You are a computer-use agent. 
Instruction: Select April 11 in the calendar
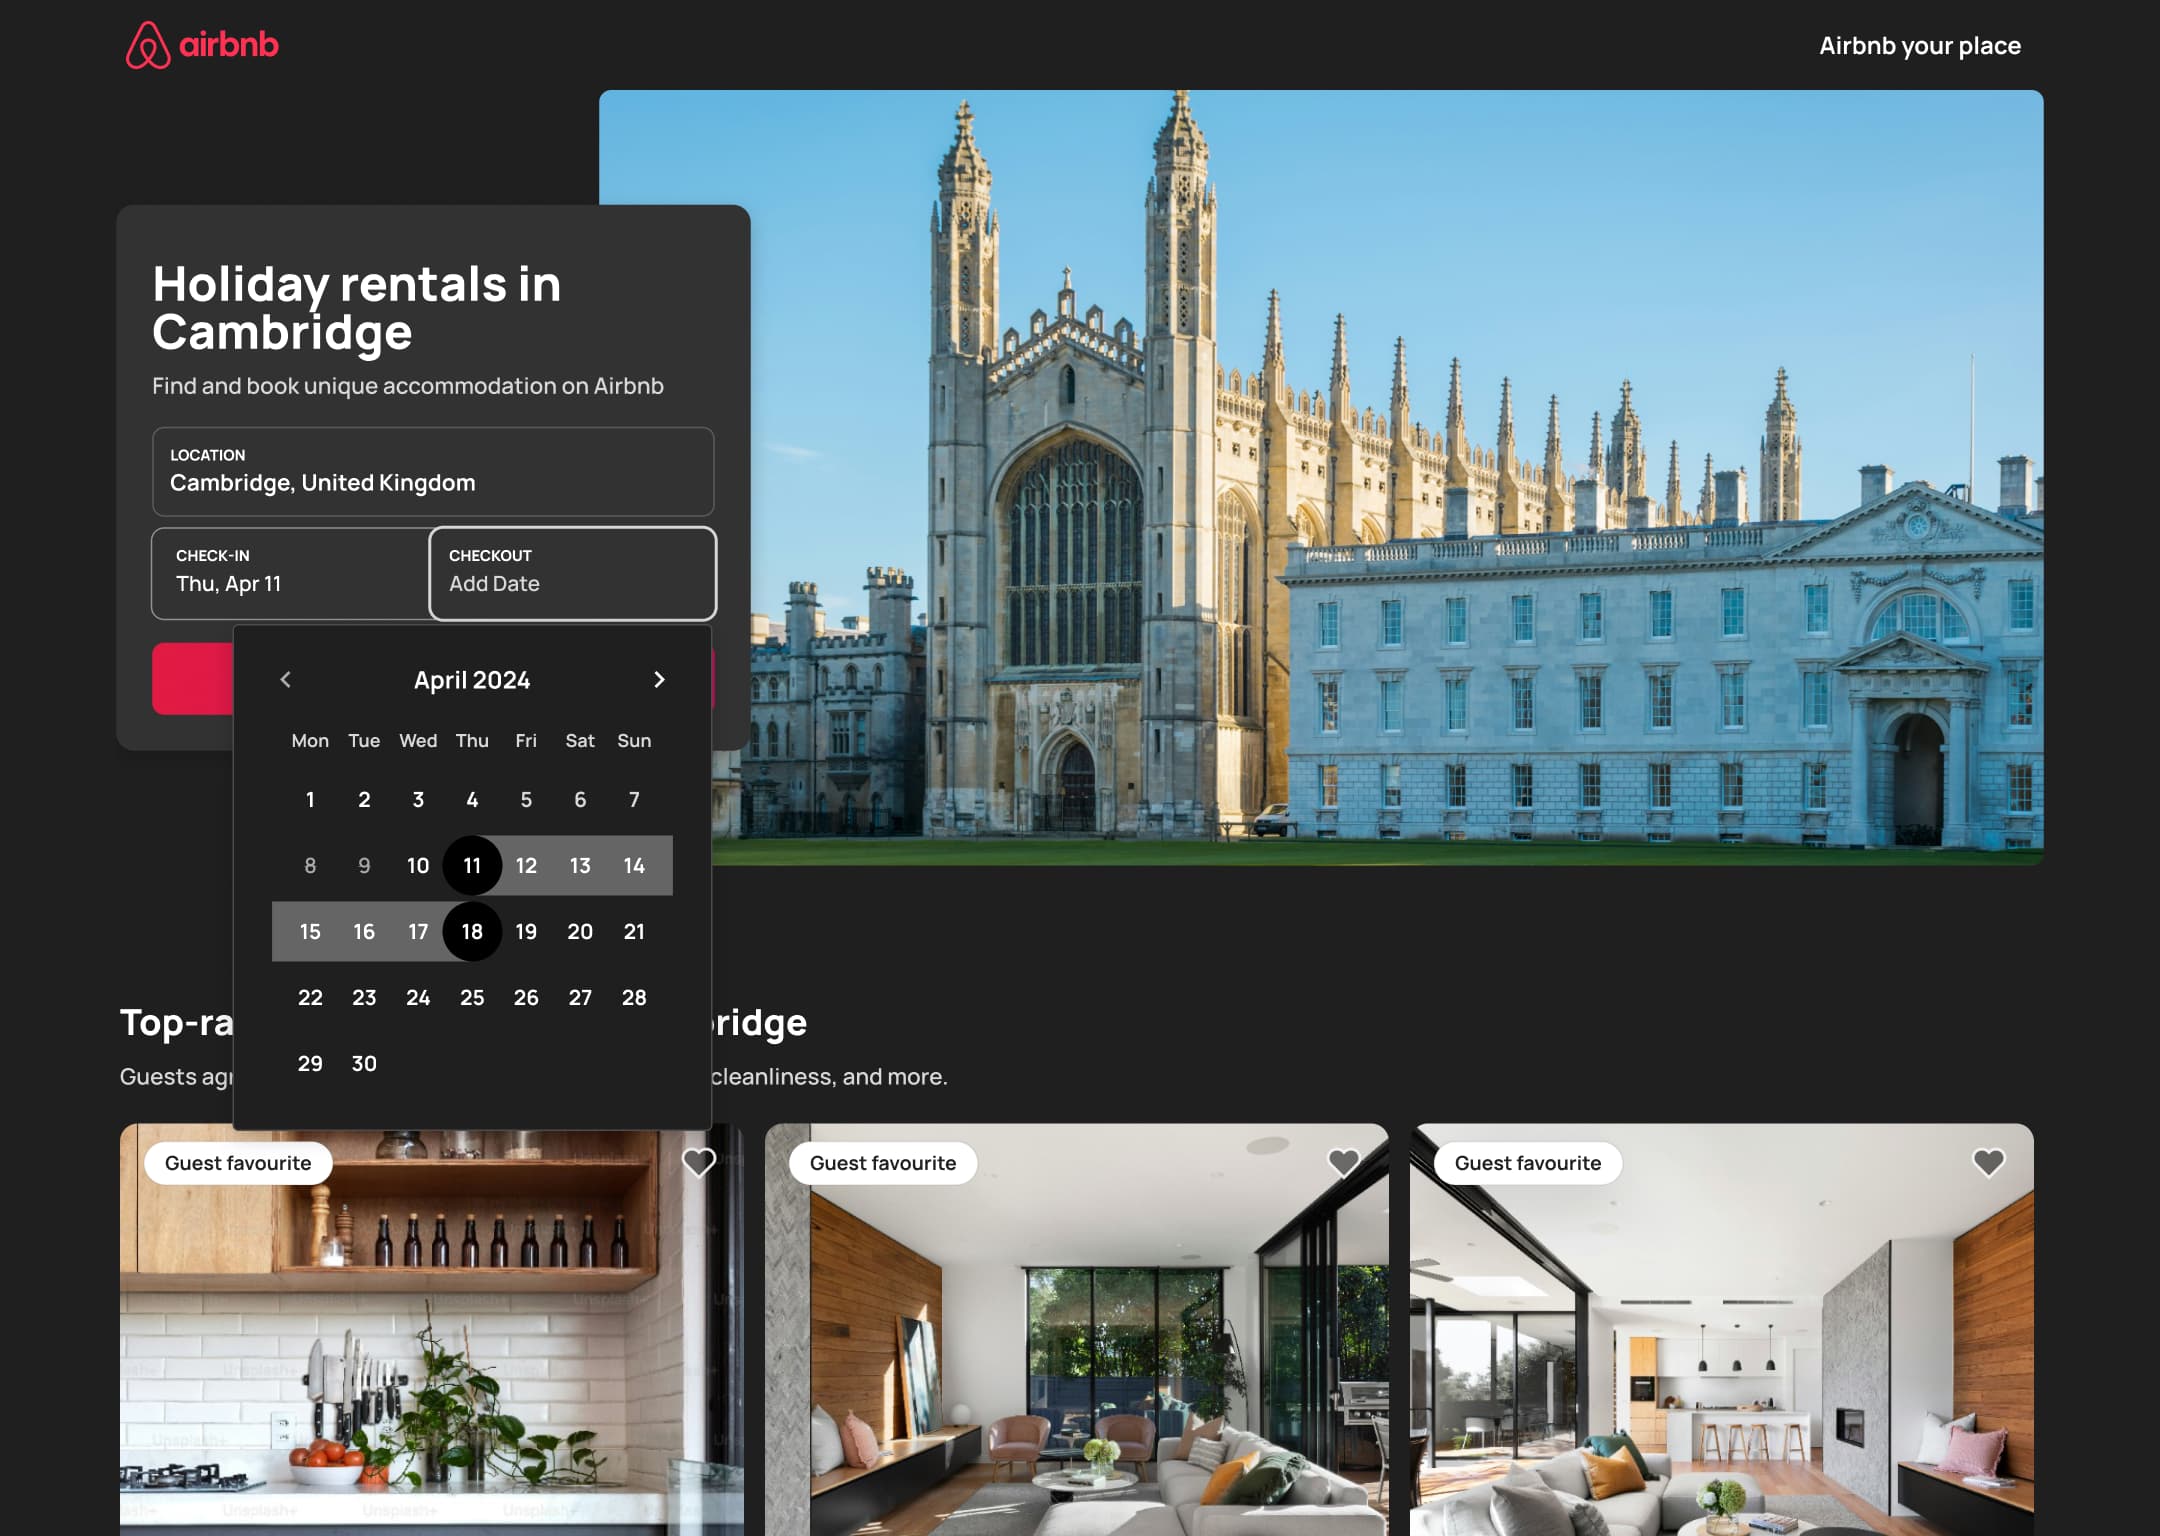click(472, 865)
